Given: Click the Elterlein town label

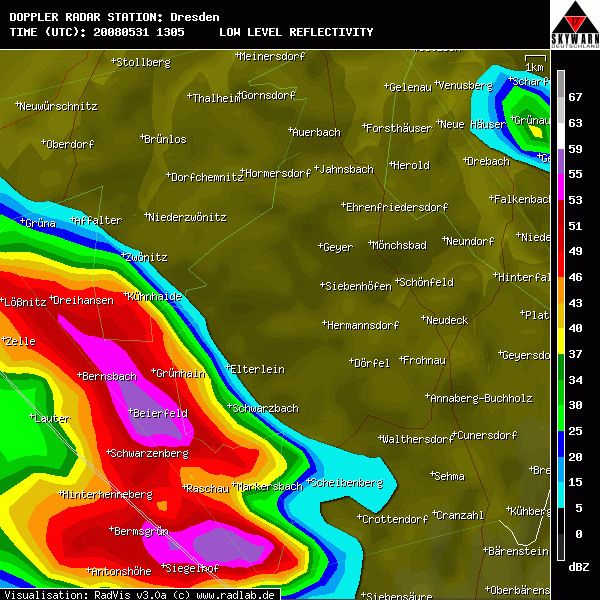Looking at the screenshot, I should tap(255, 369).
